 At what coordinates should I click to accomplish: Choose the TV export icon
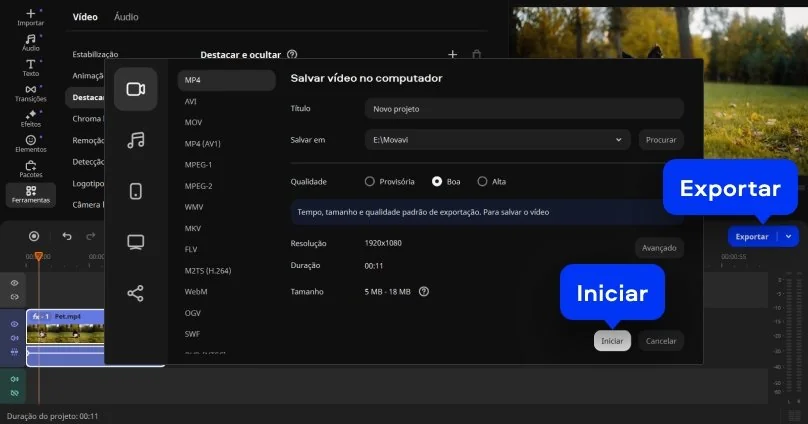[x=135, y=242]
